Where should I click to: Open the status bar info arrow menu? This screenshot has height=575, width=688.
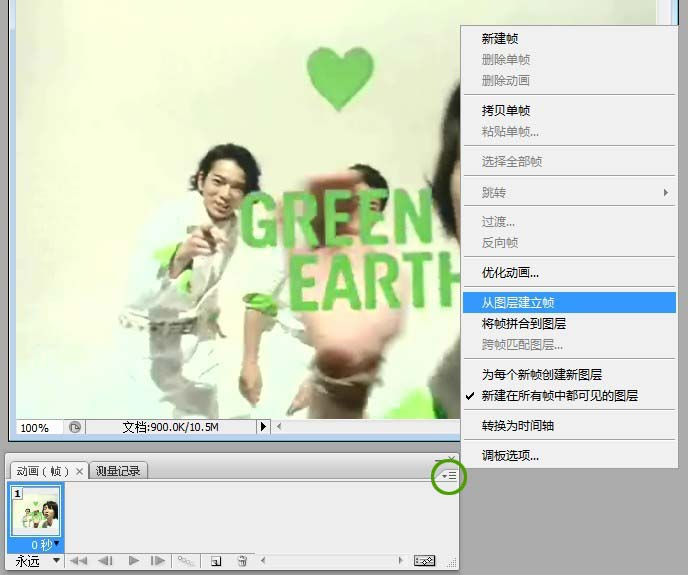point(263,427)
